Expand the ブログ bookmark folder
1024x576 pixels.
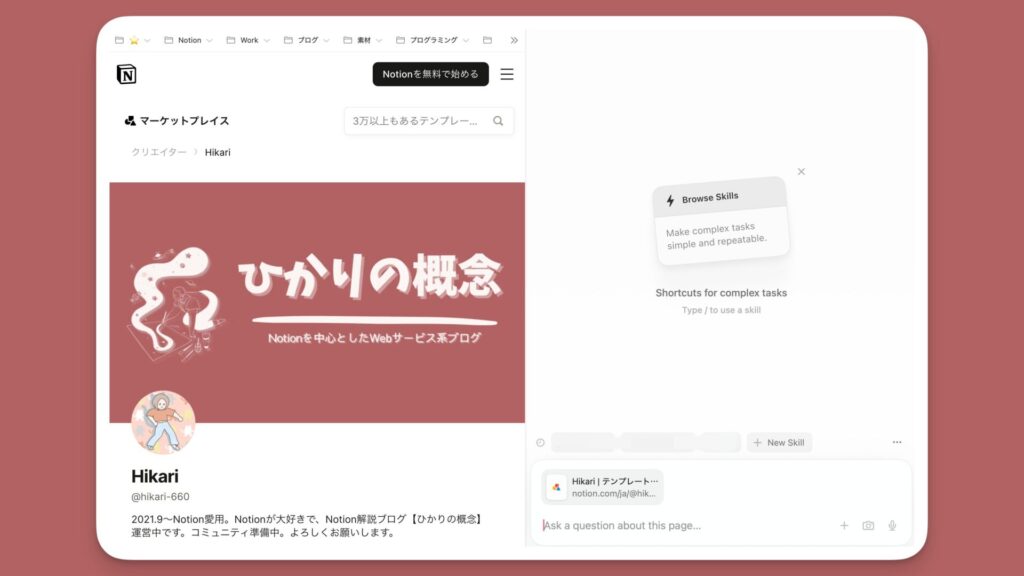(307, 40)
